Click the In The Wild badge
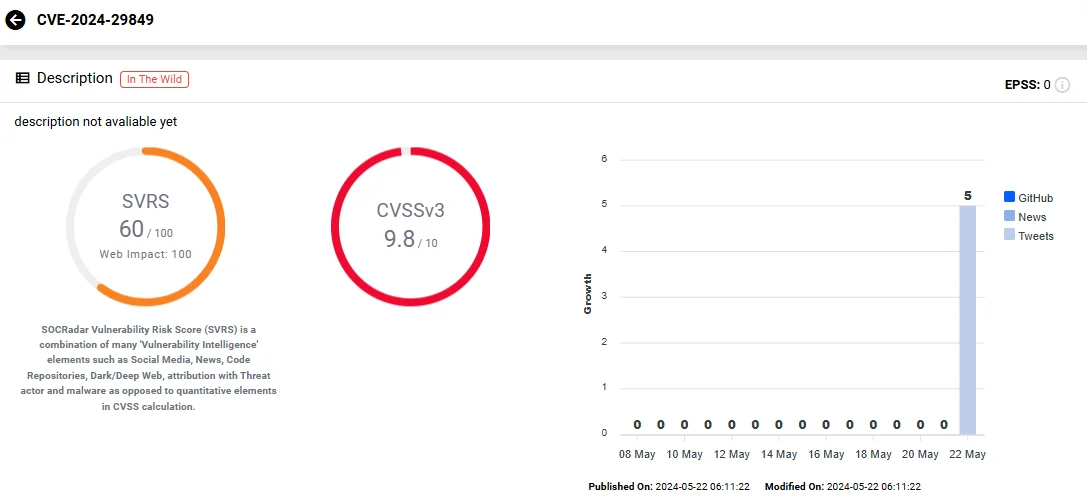The height and width of the screenshot is (500, 1087). [155, 79]
